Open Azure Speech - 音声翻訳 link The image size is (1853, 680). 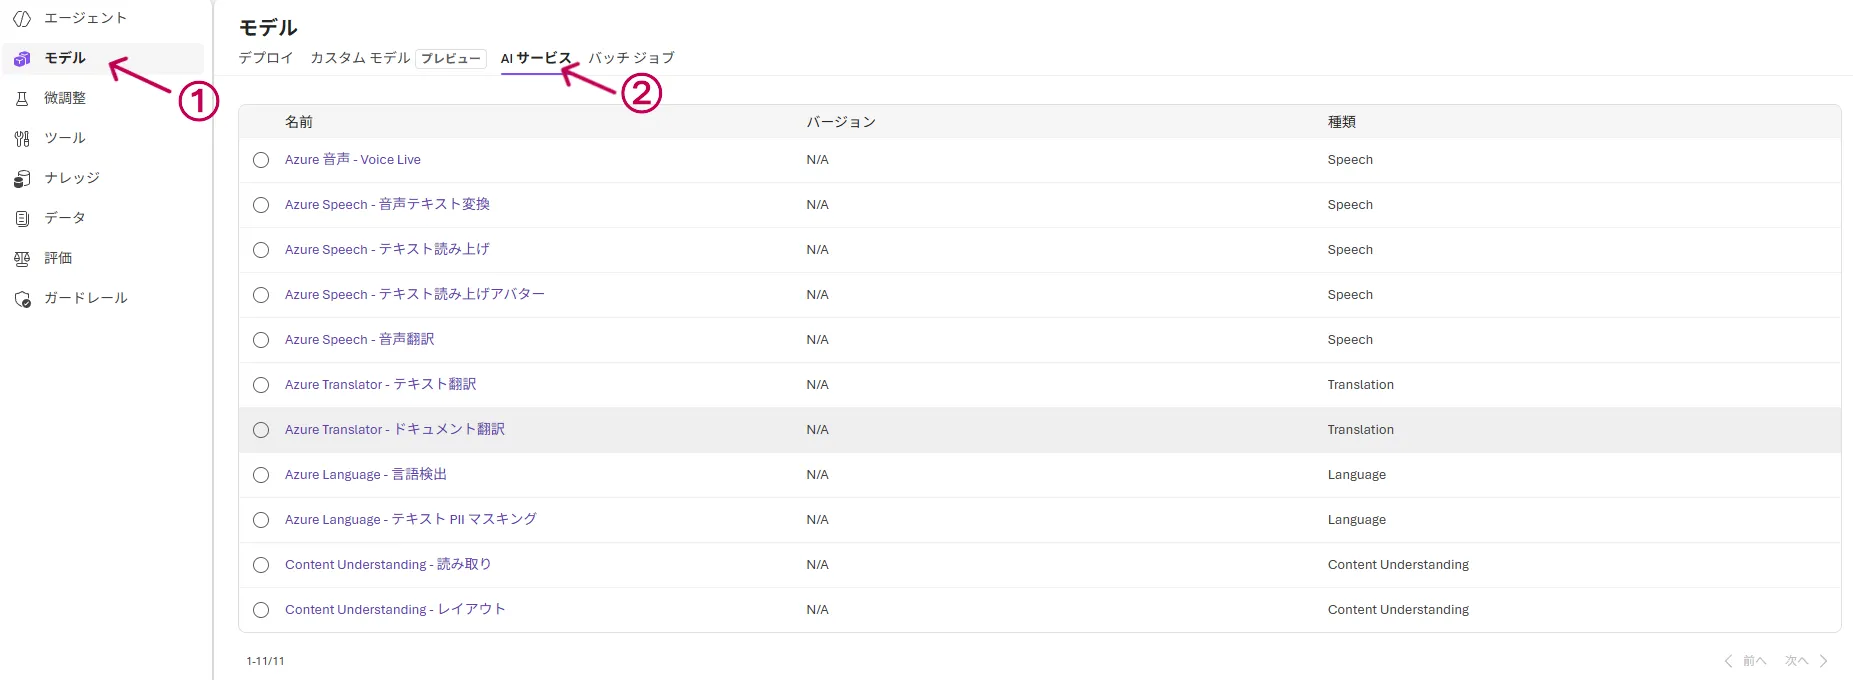[x=359, y=340]
